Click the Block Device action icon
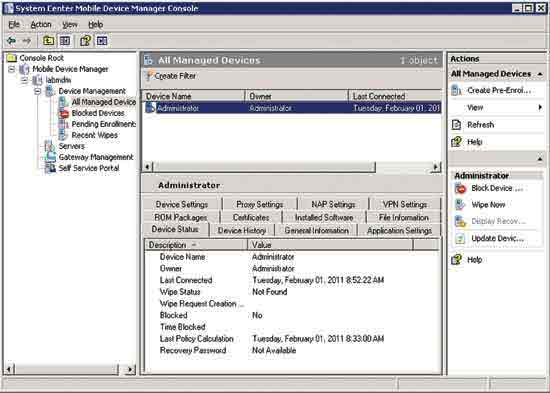 (x=460, y=188)
